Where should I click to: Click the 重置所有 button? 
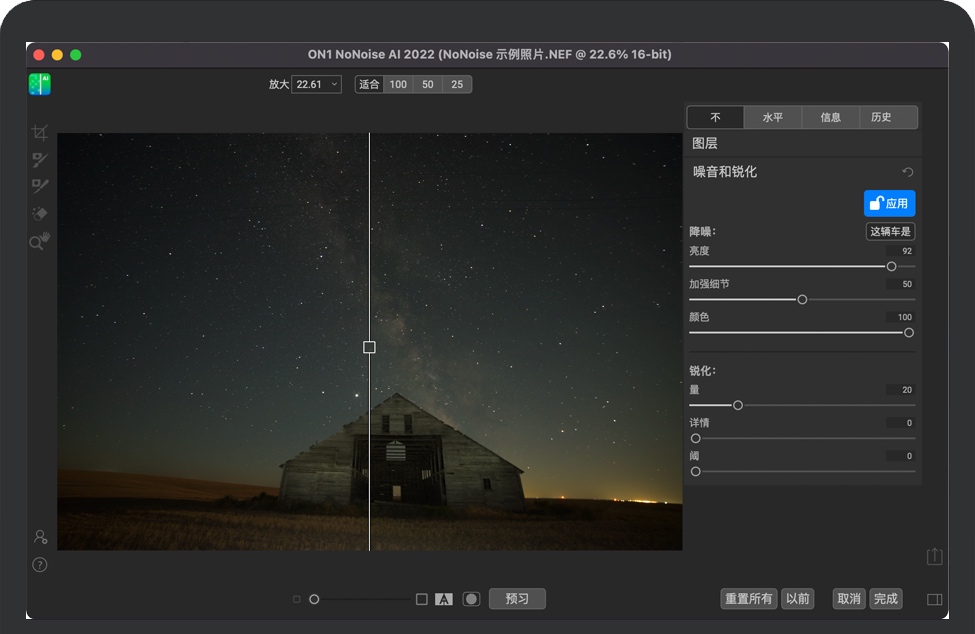tap(748, 599)
